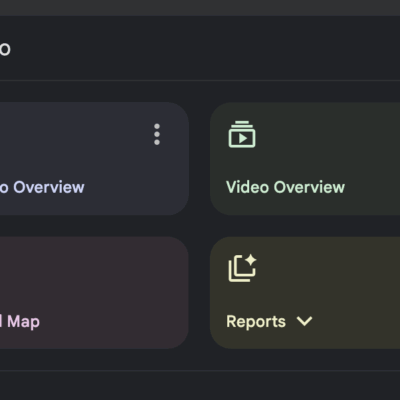Image resolution: width=400 pixels, height=400 pixels.
Task: Open the Mind Map card
Action: click(x=94, y=293)
